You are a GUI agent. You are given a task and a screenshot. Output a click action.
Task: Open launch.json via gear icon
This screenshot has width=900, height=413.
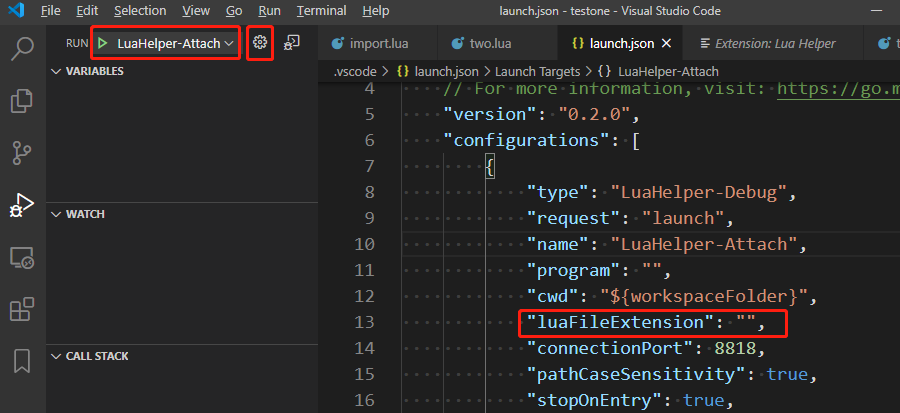(x=260, y=42)
